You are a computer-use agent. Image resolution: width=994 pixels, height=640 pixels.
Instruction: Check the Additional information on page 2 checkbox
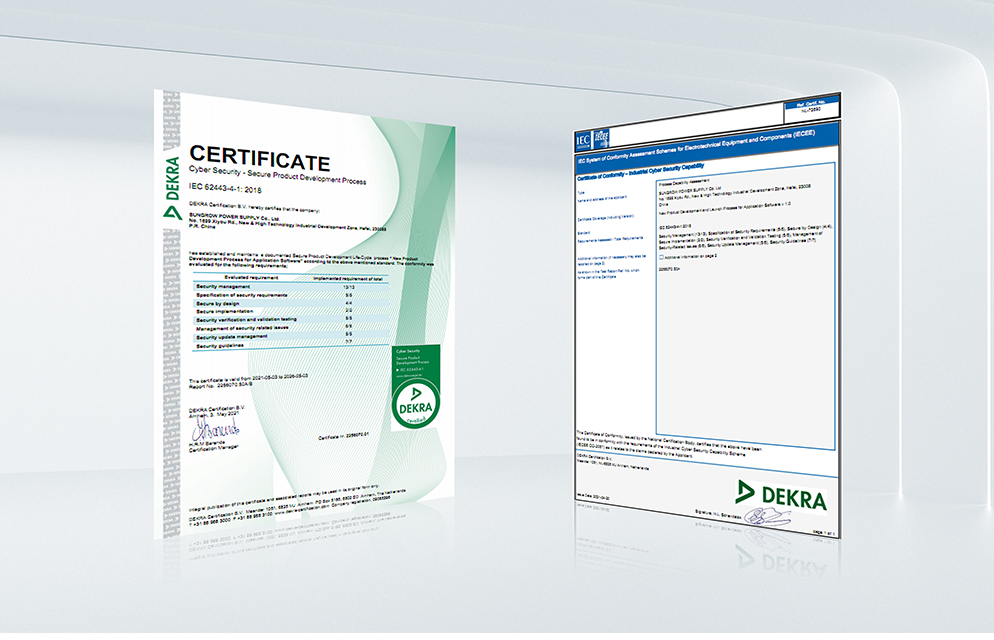[662, 255]
